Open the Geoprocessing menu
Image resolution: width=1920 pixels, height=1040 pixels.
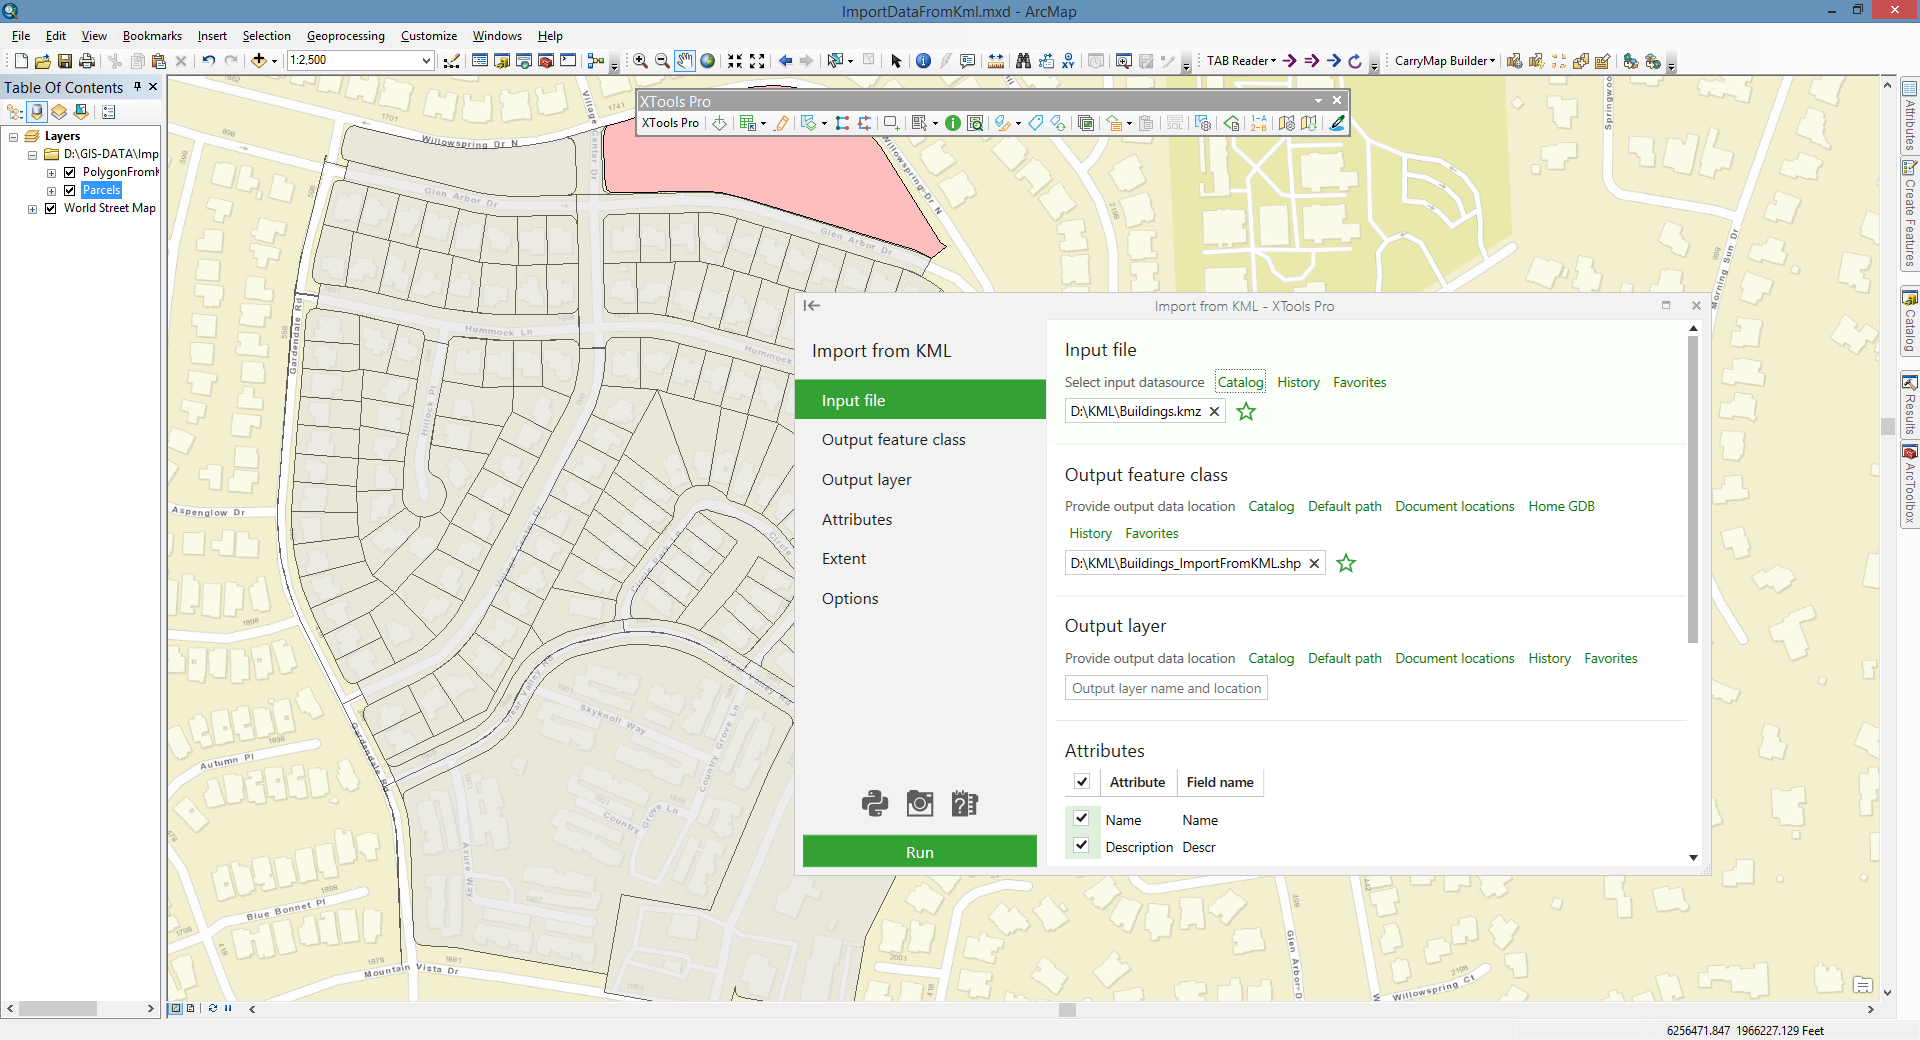click(345, 36)
